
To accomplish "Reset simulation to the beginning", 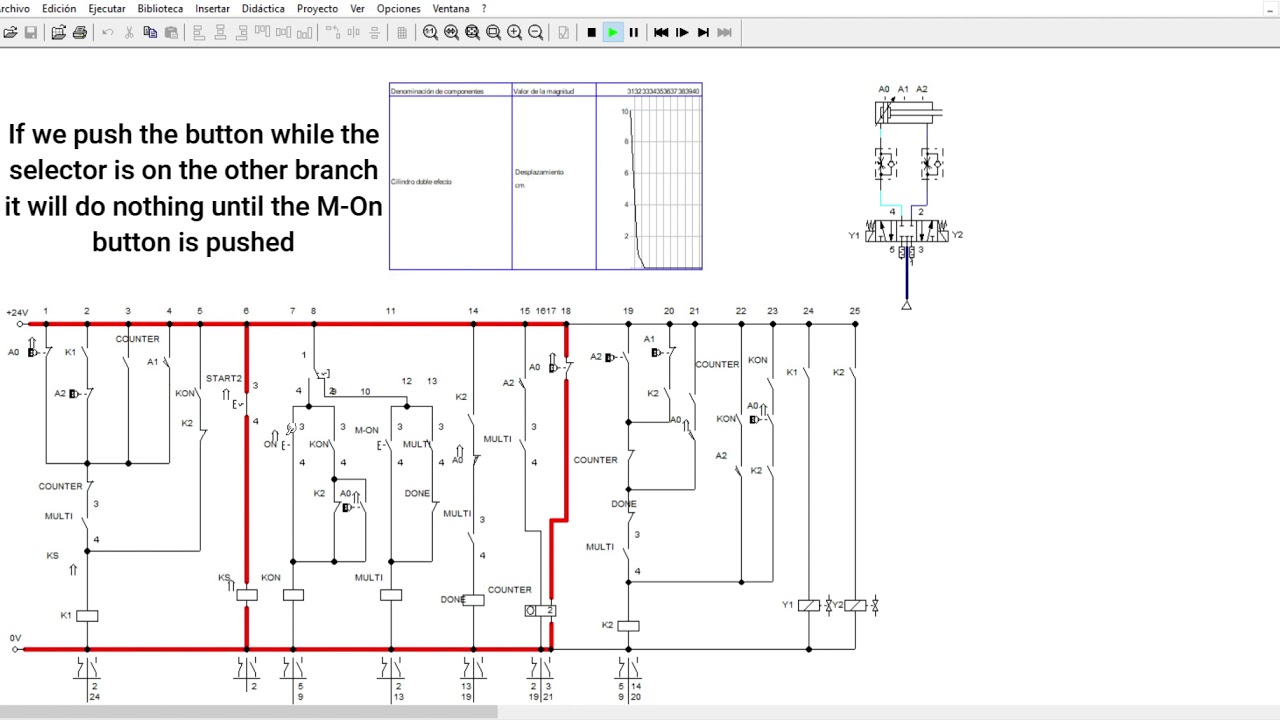I will point(661,33).
